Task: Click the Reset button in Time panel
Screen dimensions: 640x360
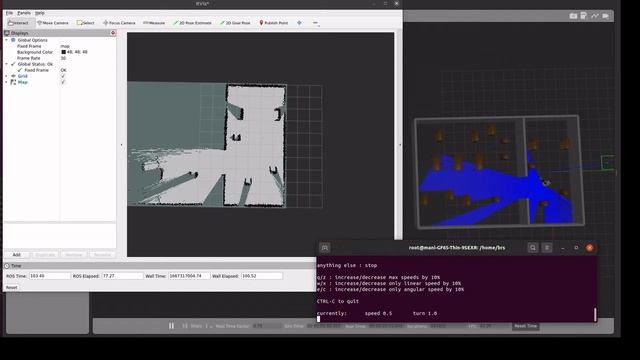Action: point(11,287)
